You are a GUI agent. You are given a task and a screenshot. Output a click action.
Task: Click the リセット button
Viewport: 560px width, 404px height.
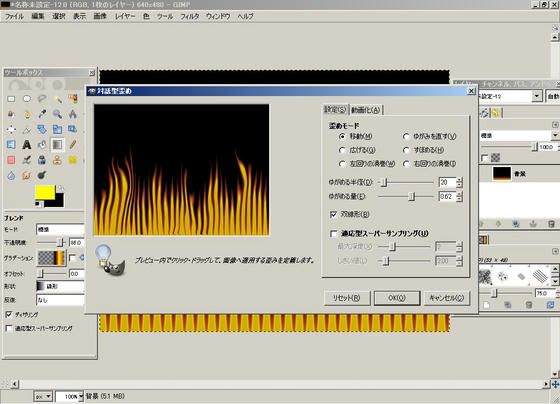coord(346,298)
